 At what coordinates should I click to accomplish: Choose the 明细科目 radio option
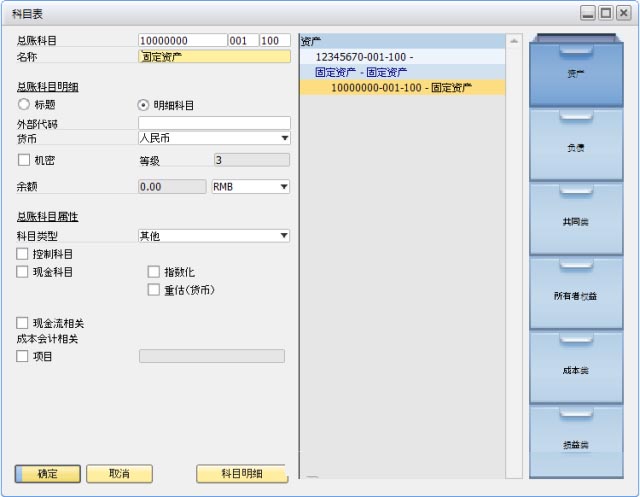[143, 104]
